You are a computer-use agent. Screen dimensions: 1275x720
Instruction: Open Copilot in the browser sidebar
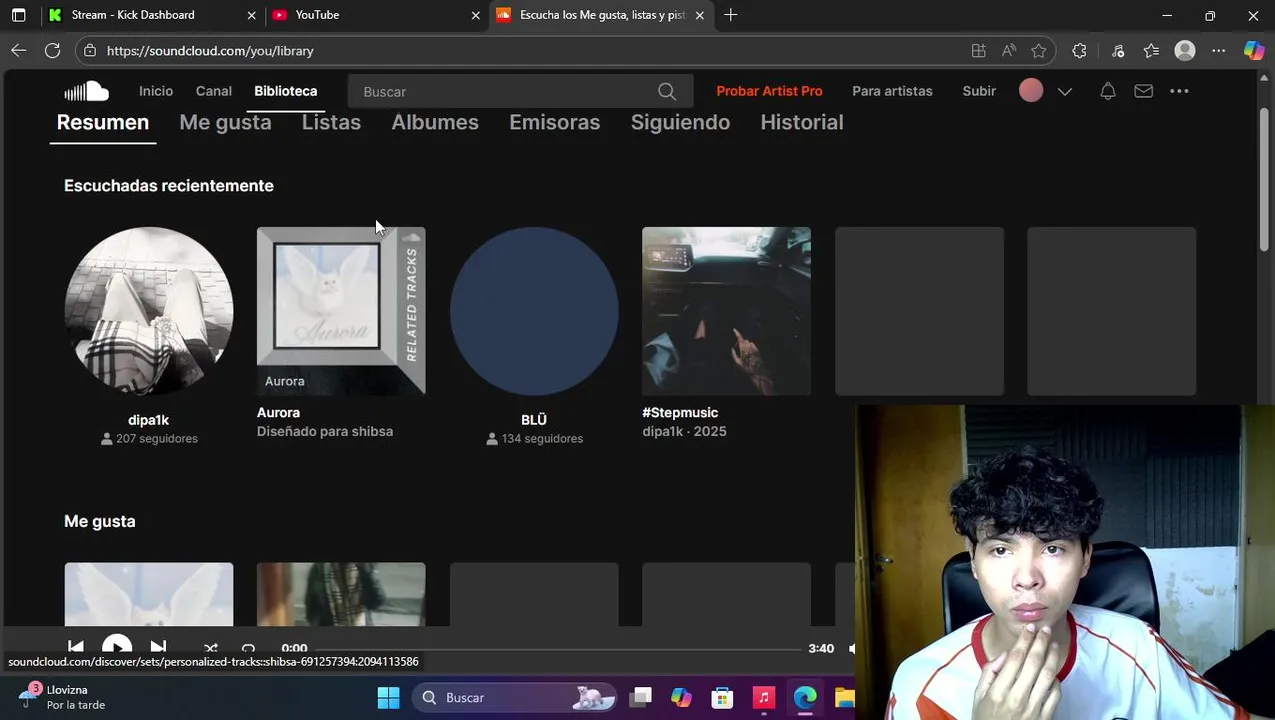tap(1253, 50)
